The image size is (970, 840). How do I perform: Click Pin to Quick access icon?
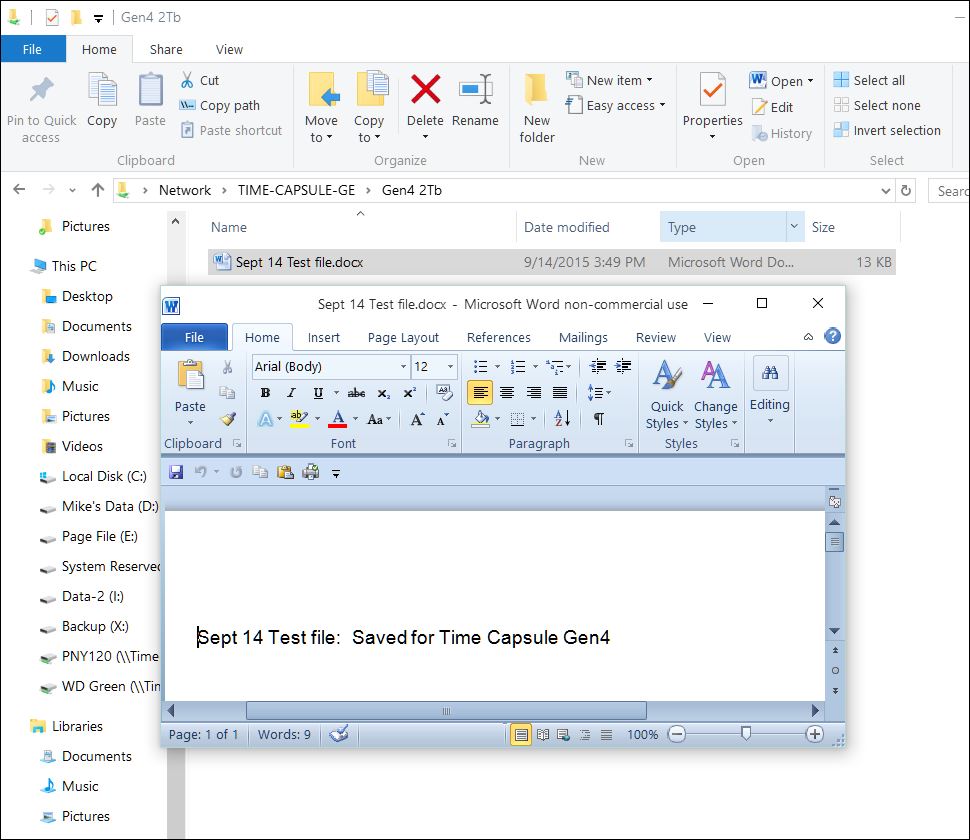click(x=41, y=90)
